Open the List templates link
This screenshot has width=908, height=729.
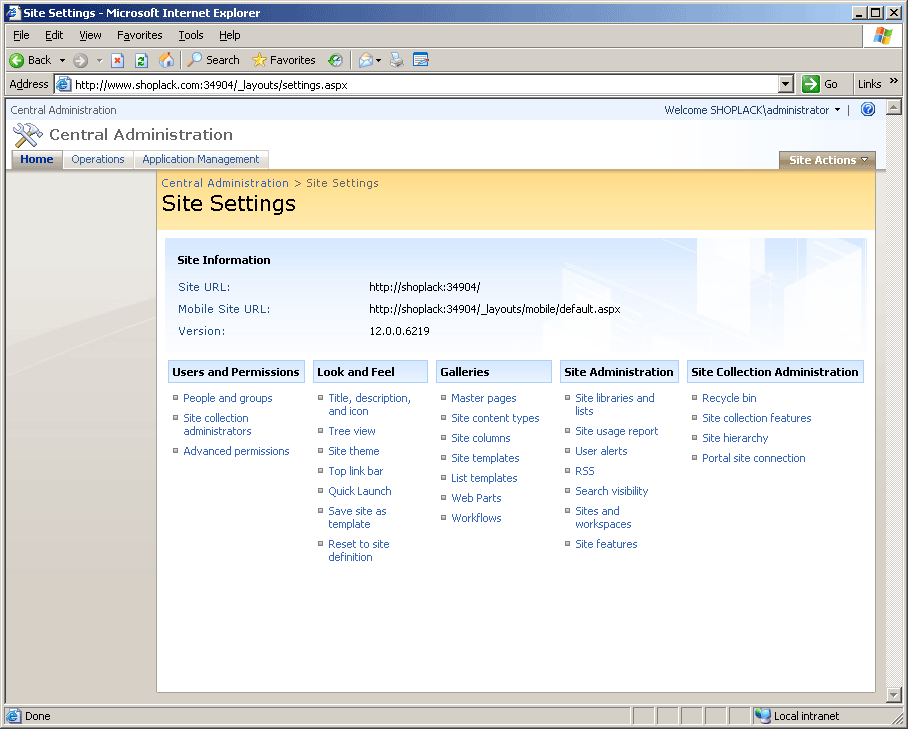tap(484, 478)
